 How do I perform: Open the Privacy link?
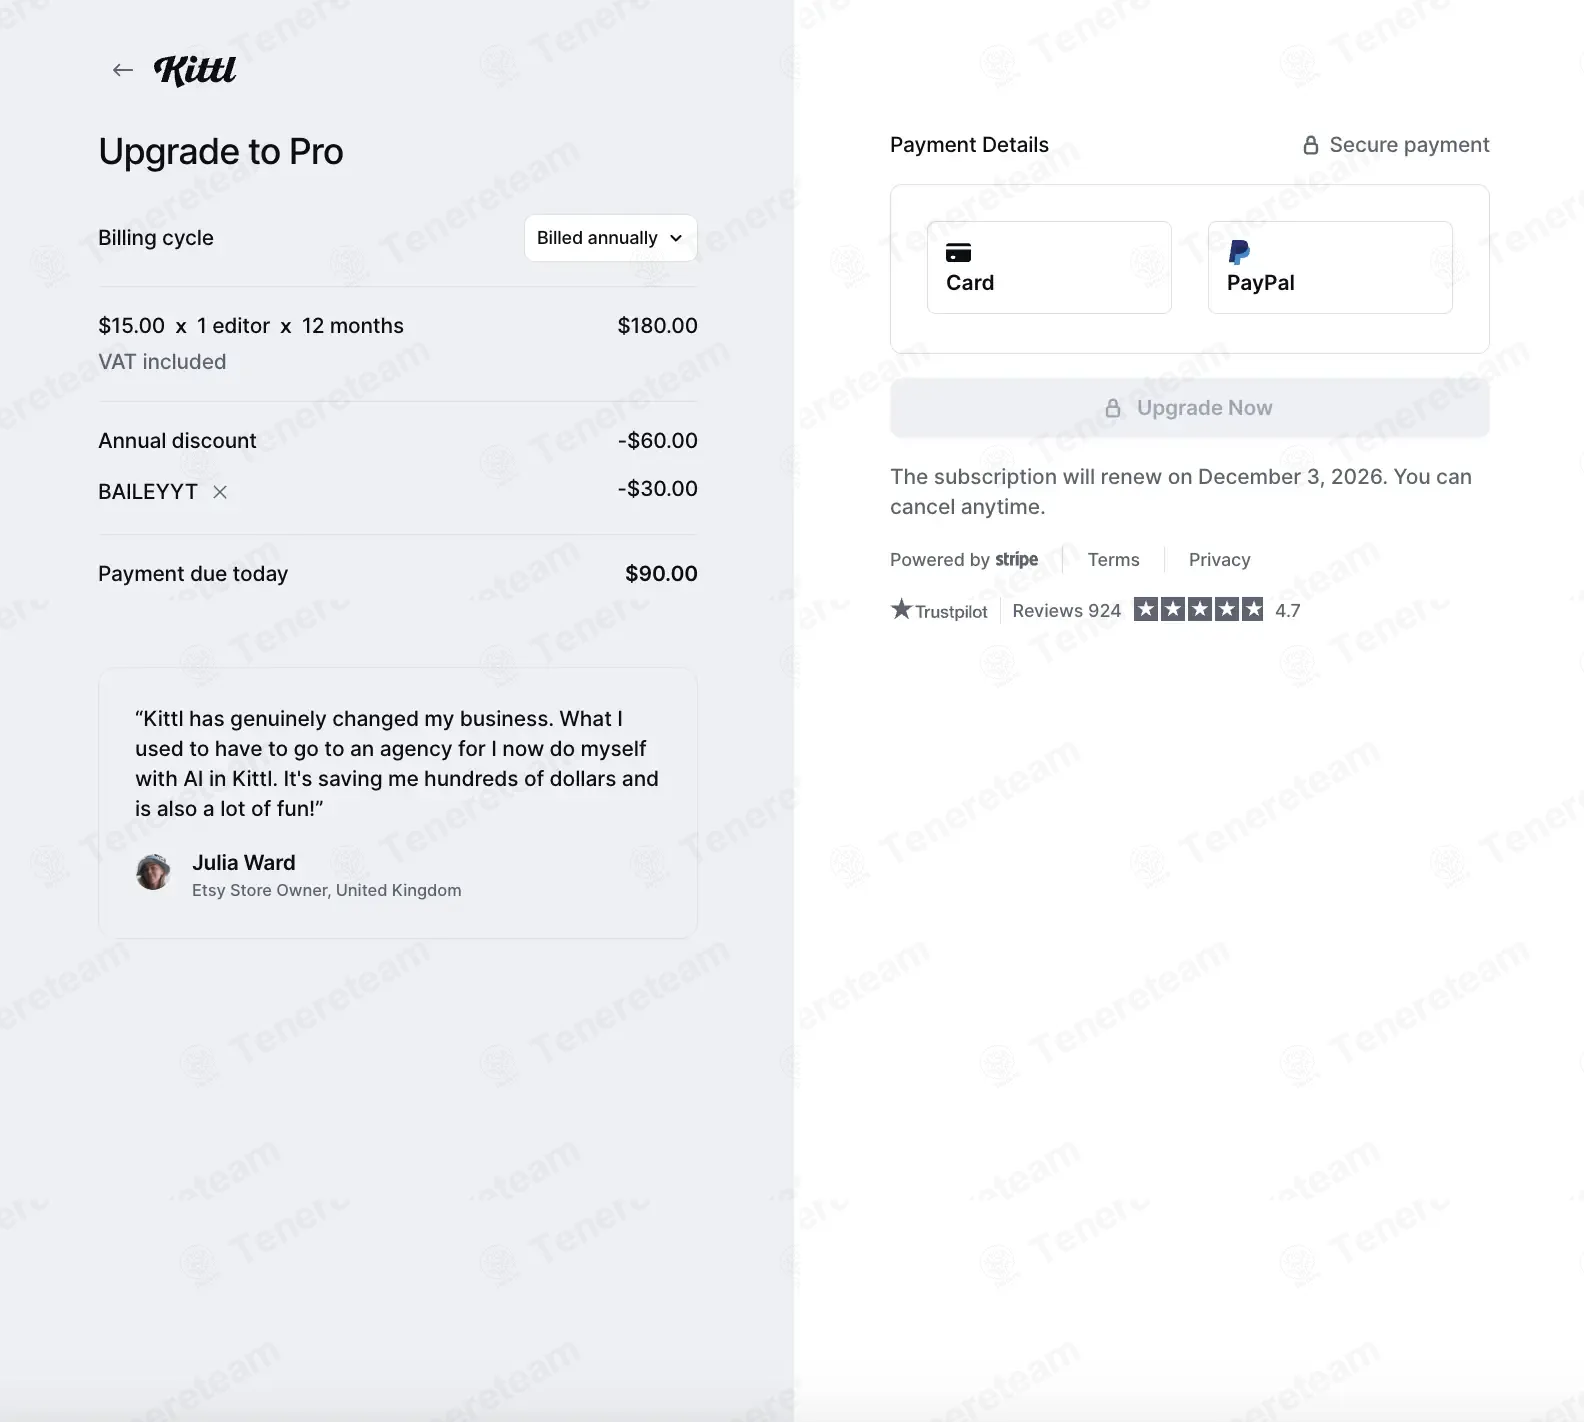coord(1219,560)
